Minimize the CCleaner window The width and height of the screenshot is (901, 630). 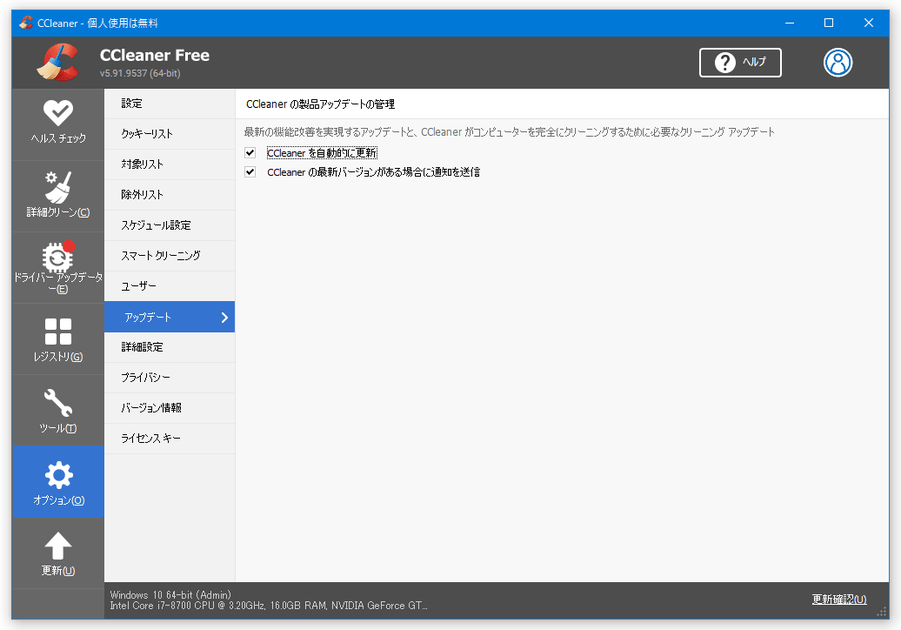click(790, 22)
